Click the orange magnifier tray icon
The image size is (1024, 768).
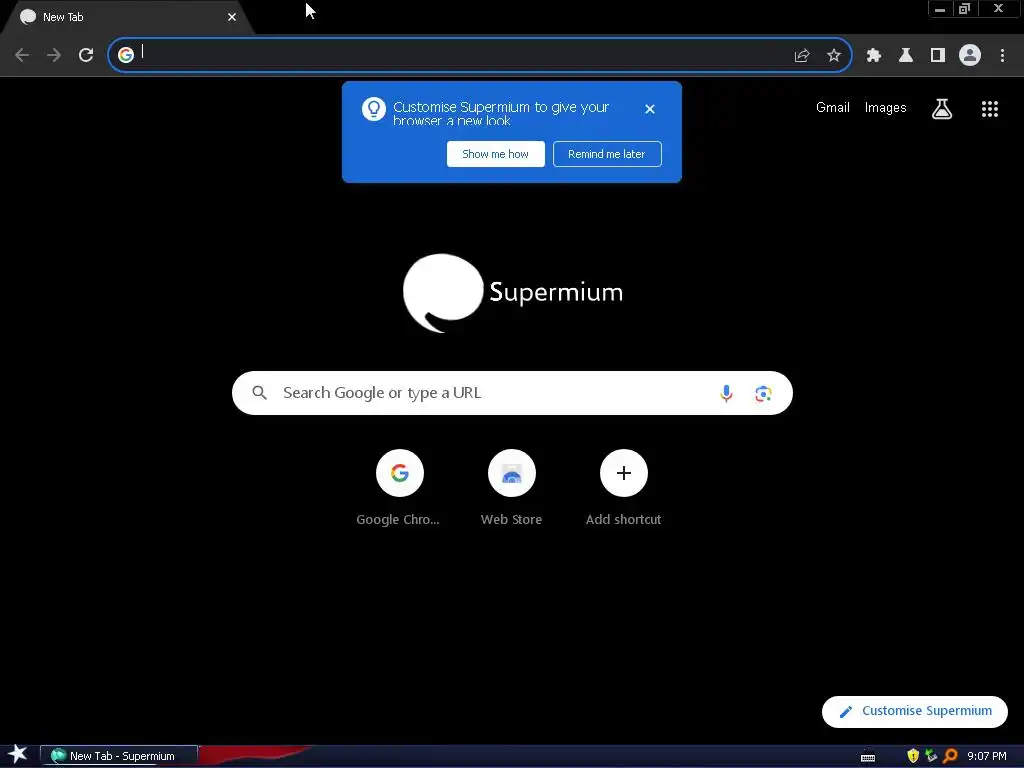click(x=950, y=756)
